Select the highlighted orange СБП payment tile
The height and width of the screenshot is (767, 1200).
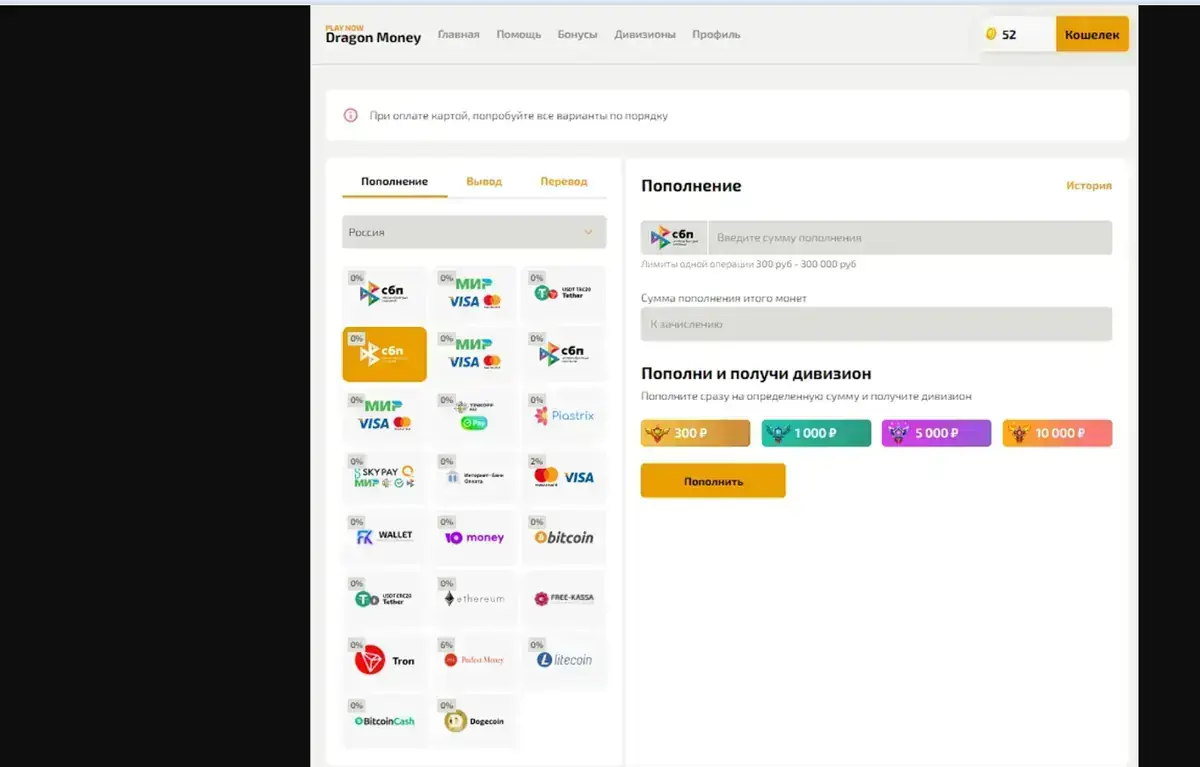point(384,354)
